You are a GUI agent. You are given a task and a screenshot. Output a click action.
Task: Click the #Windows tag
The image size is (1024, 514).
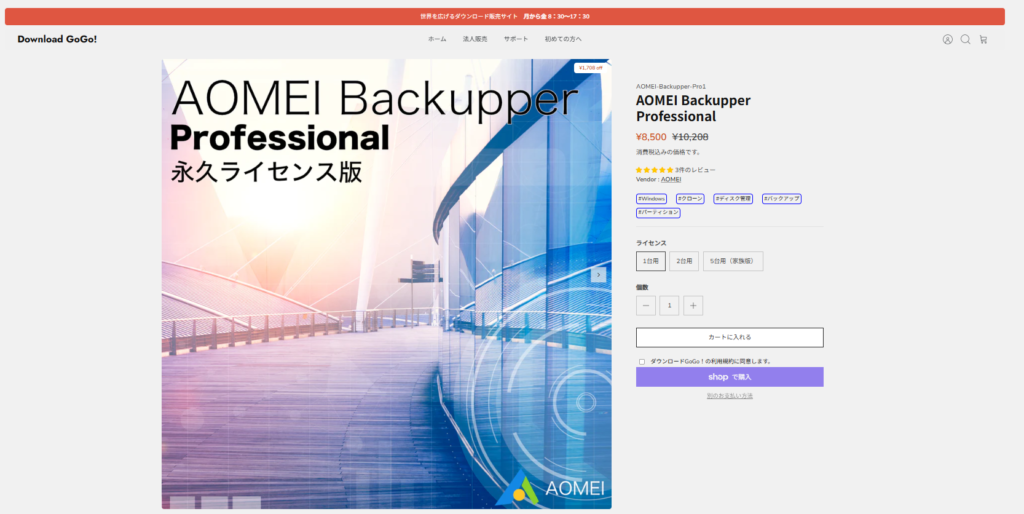click(651, 199)
